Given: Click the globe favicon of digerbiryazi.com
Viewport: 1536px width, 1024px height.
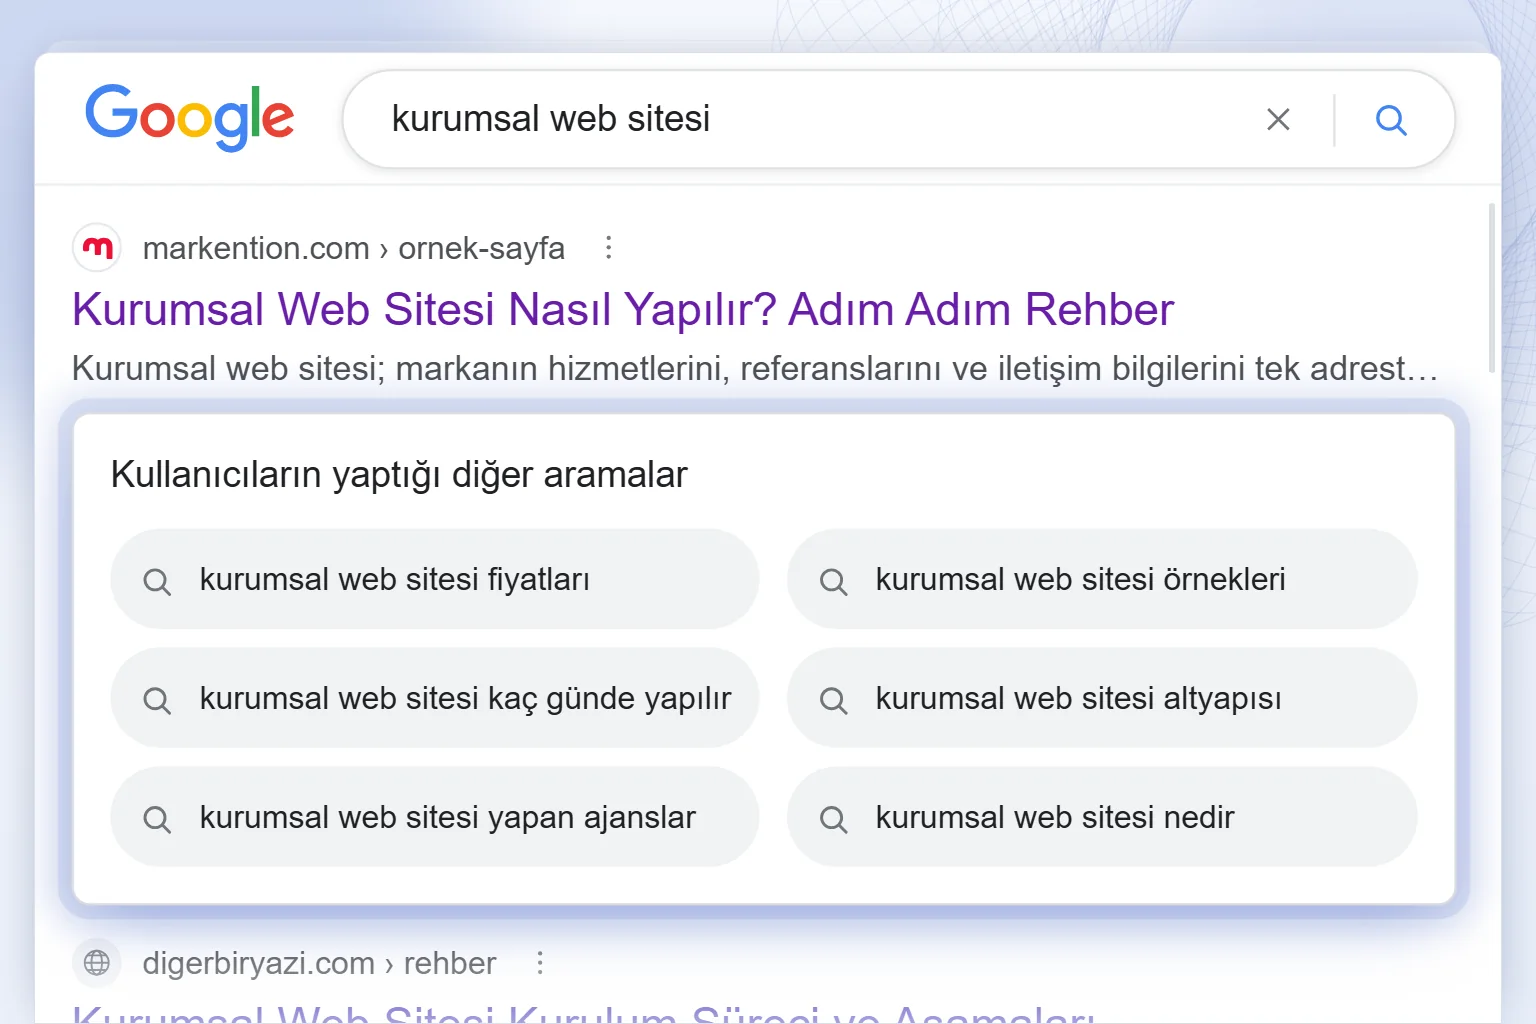Looking at the screenshot, I should [97, 962].
